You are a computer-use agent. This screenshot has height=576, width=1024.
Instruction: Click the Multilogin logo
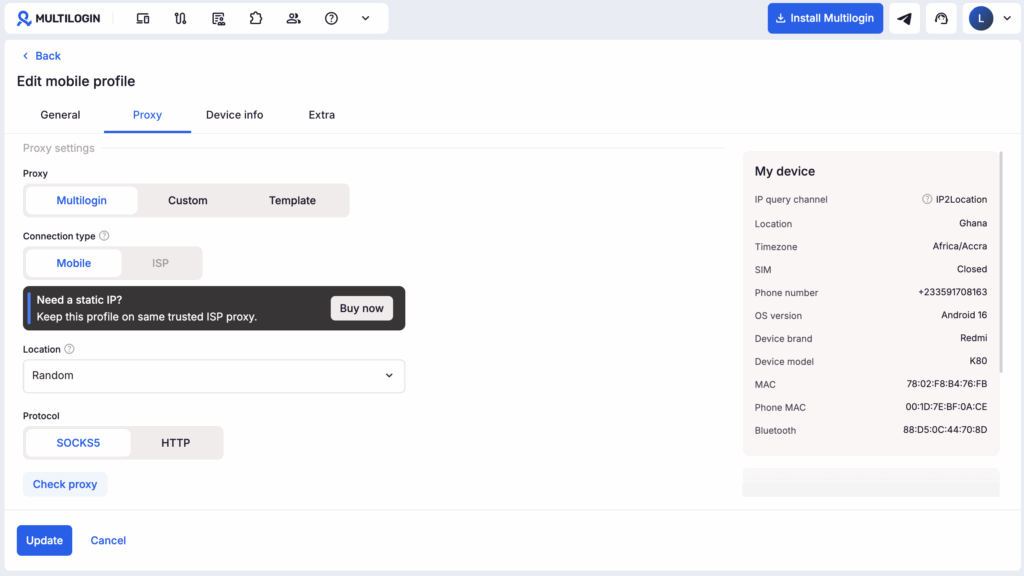(58, 18)
